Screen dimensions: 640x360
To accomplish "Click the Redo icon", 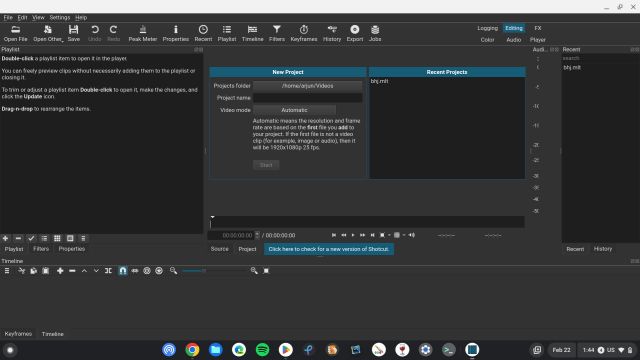I will point(113,33).
